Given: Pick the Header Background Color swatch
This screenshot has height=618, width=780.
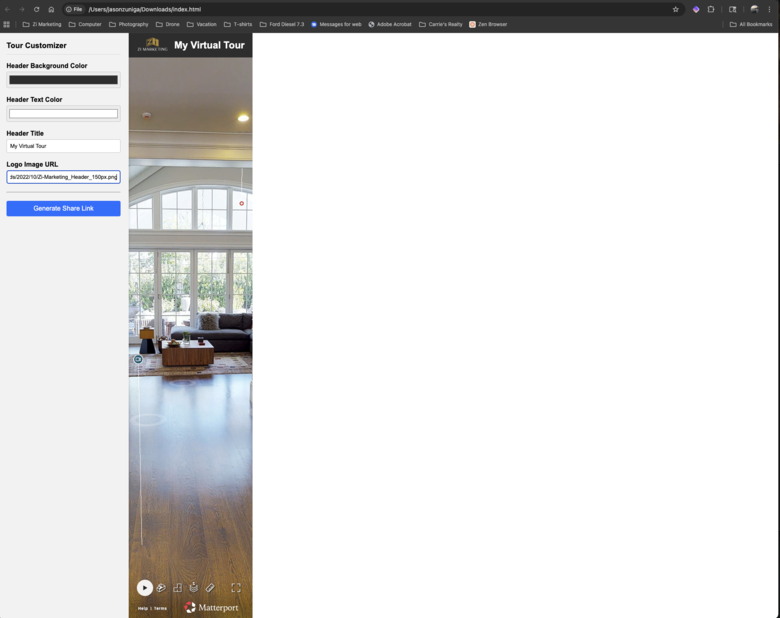Looking at the screenshot, I should pos(63,80).
